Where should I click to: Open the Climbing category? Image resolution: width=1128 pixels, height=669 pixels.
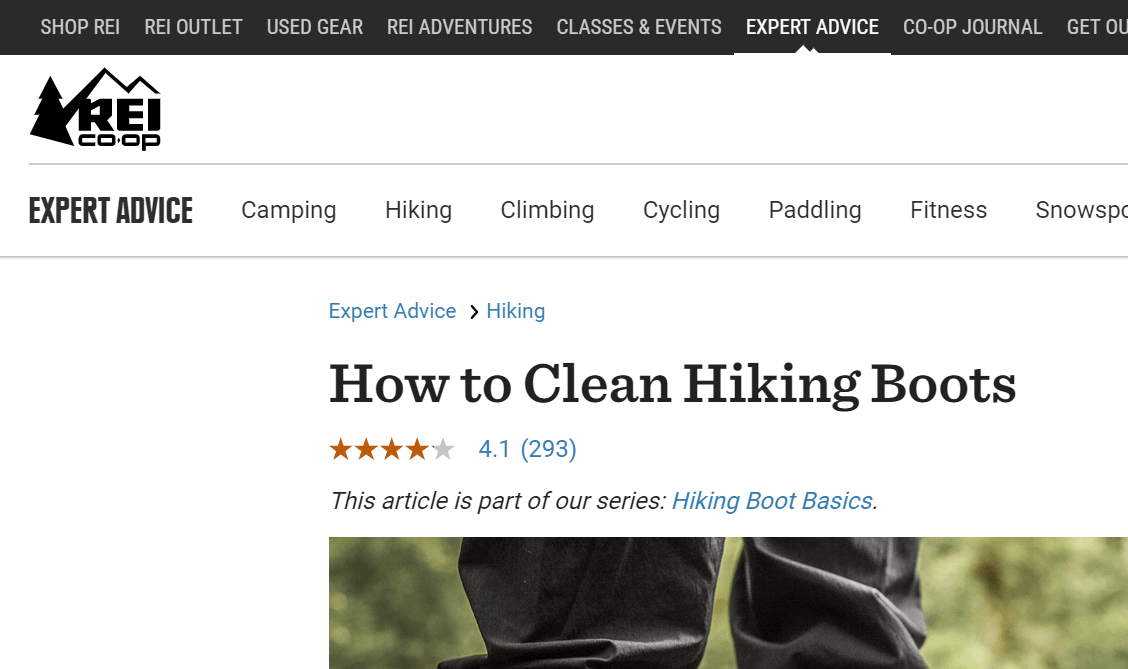click(x=547, y=210)
